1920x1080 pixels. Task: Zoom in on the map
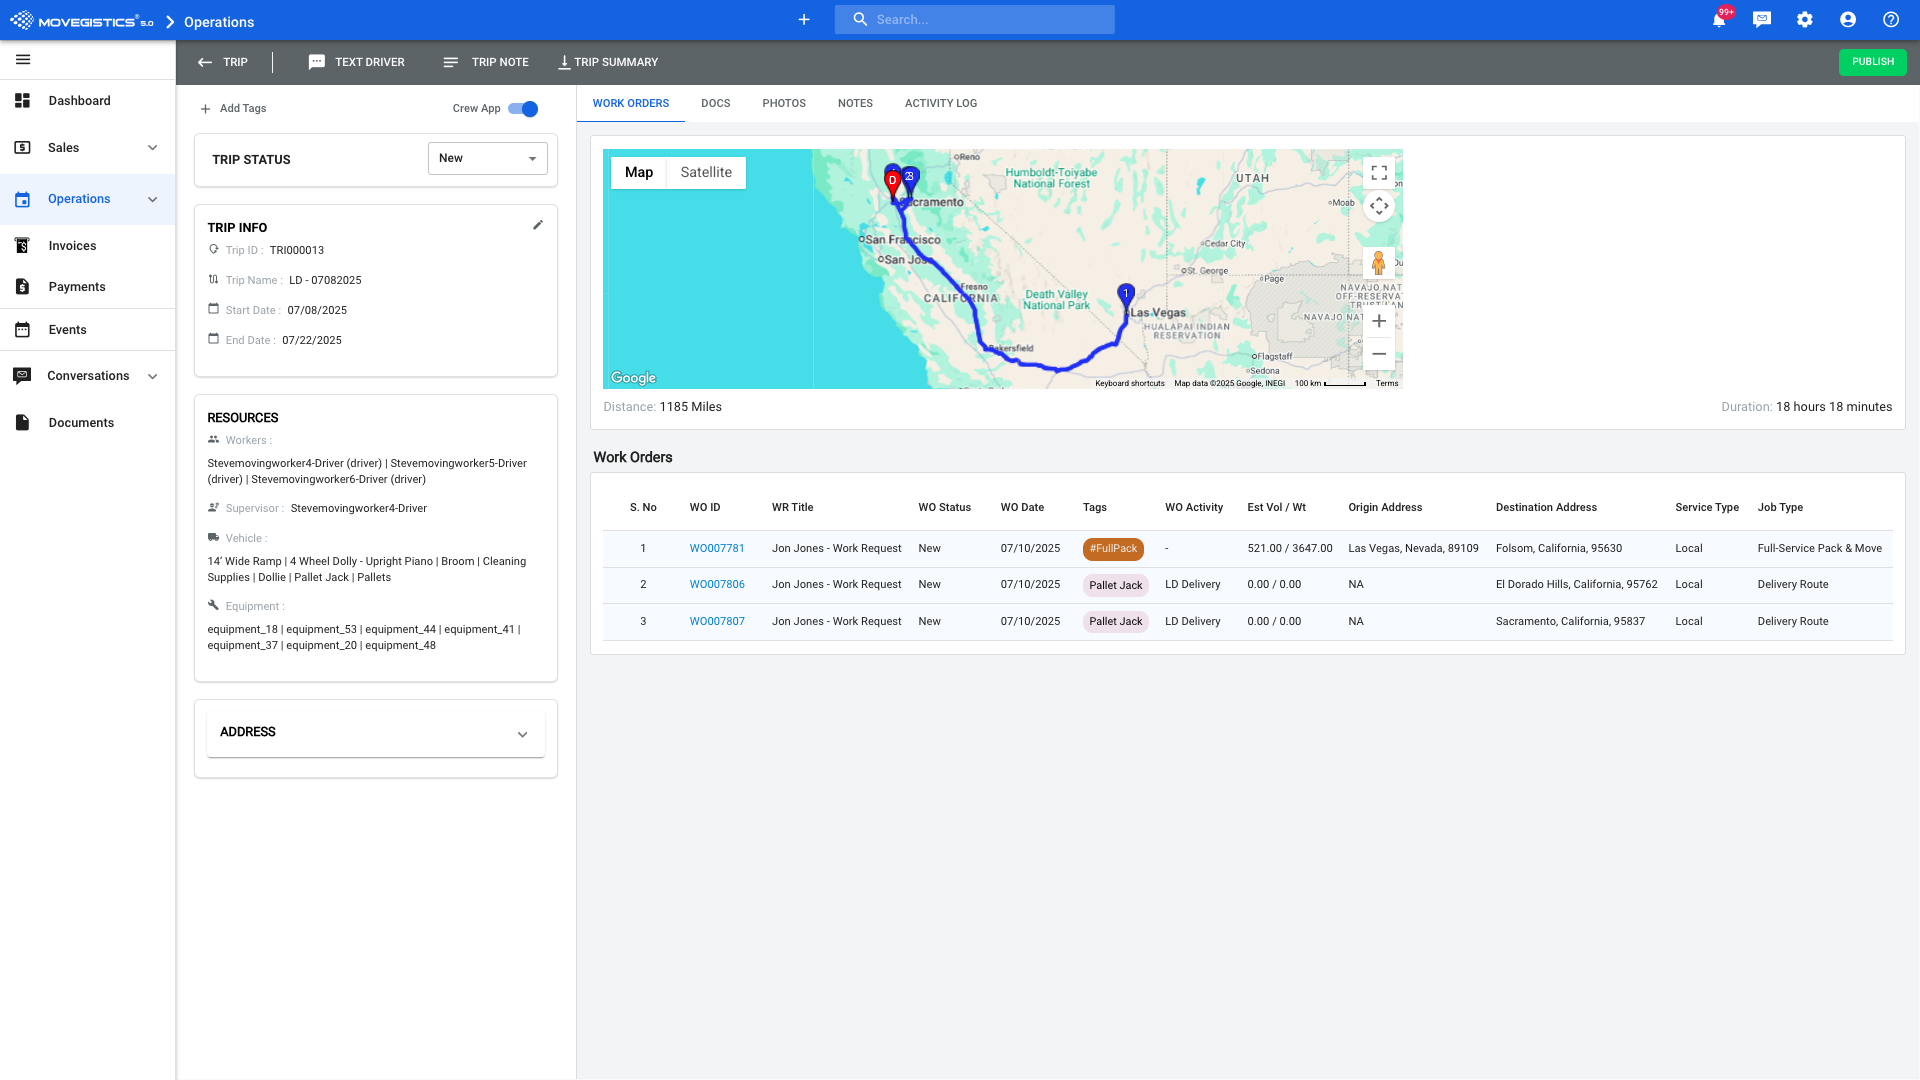click(1379, 321)
